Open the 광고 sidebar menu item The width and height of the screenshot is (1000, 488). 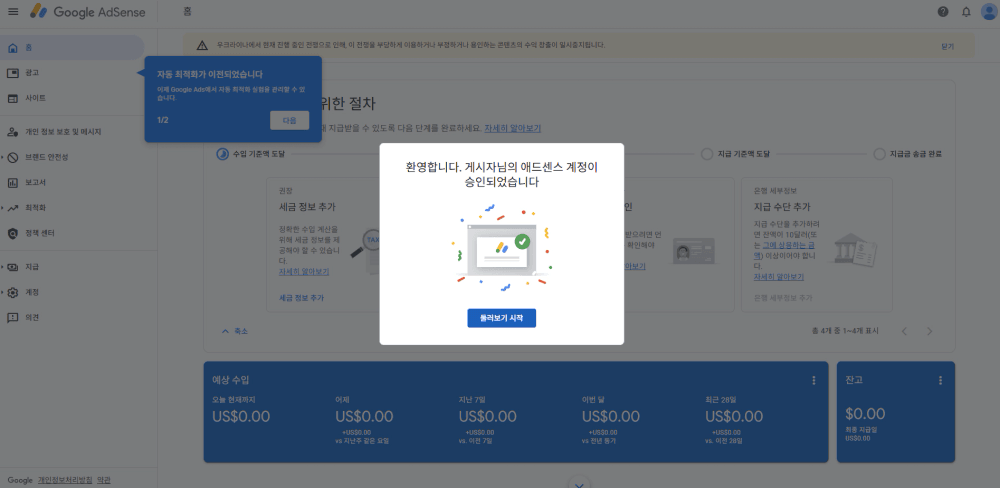72,73
